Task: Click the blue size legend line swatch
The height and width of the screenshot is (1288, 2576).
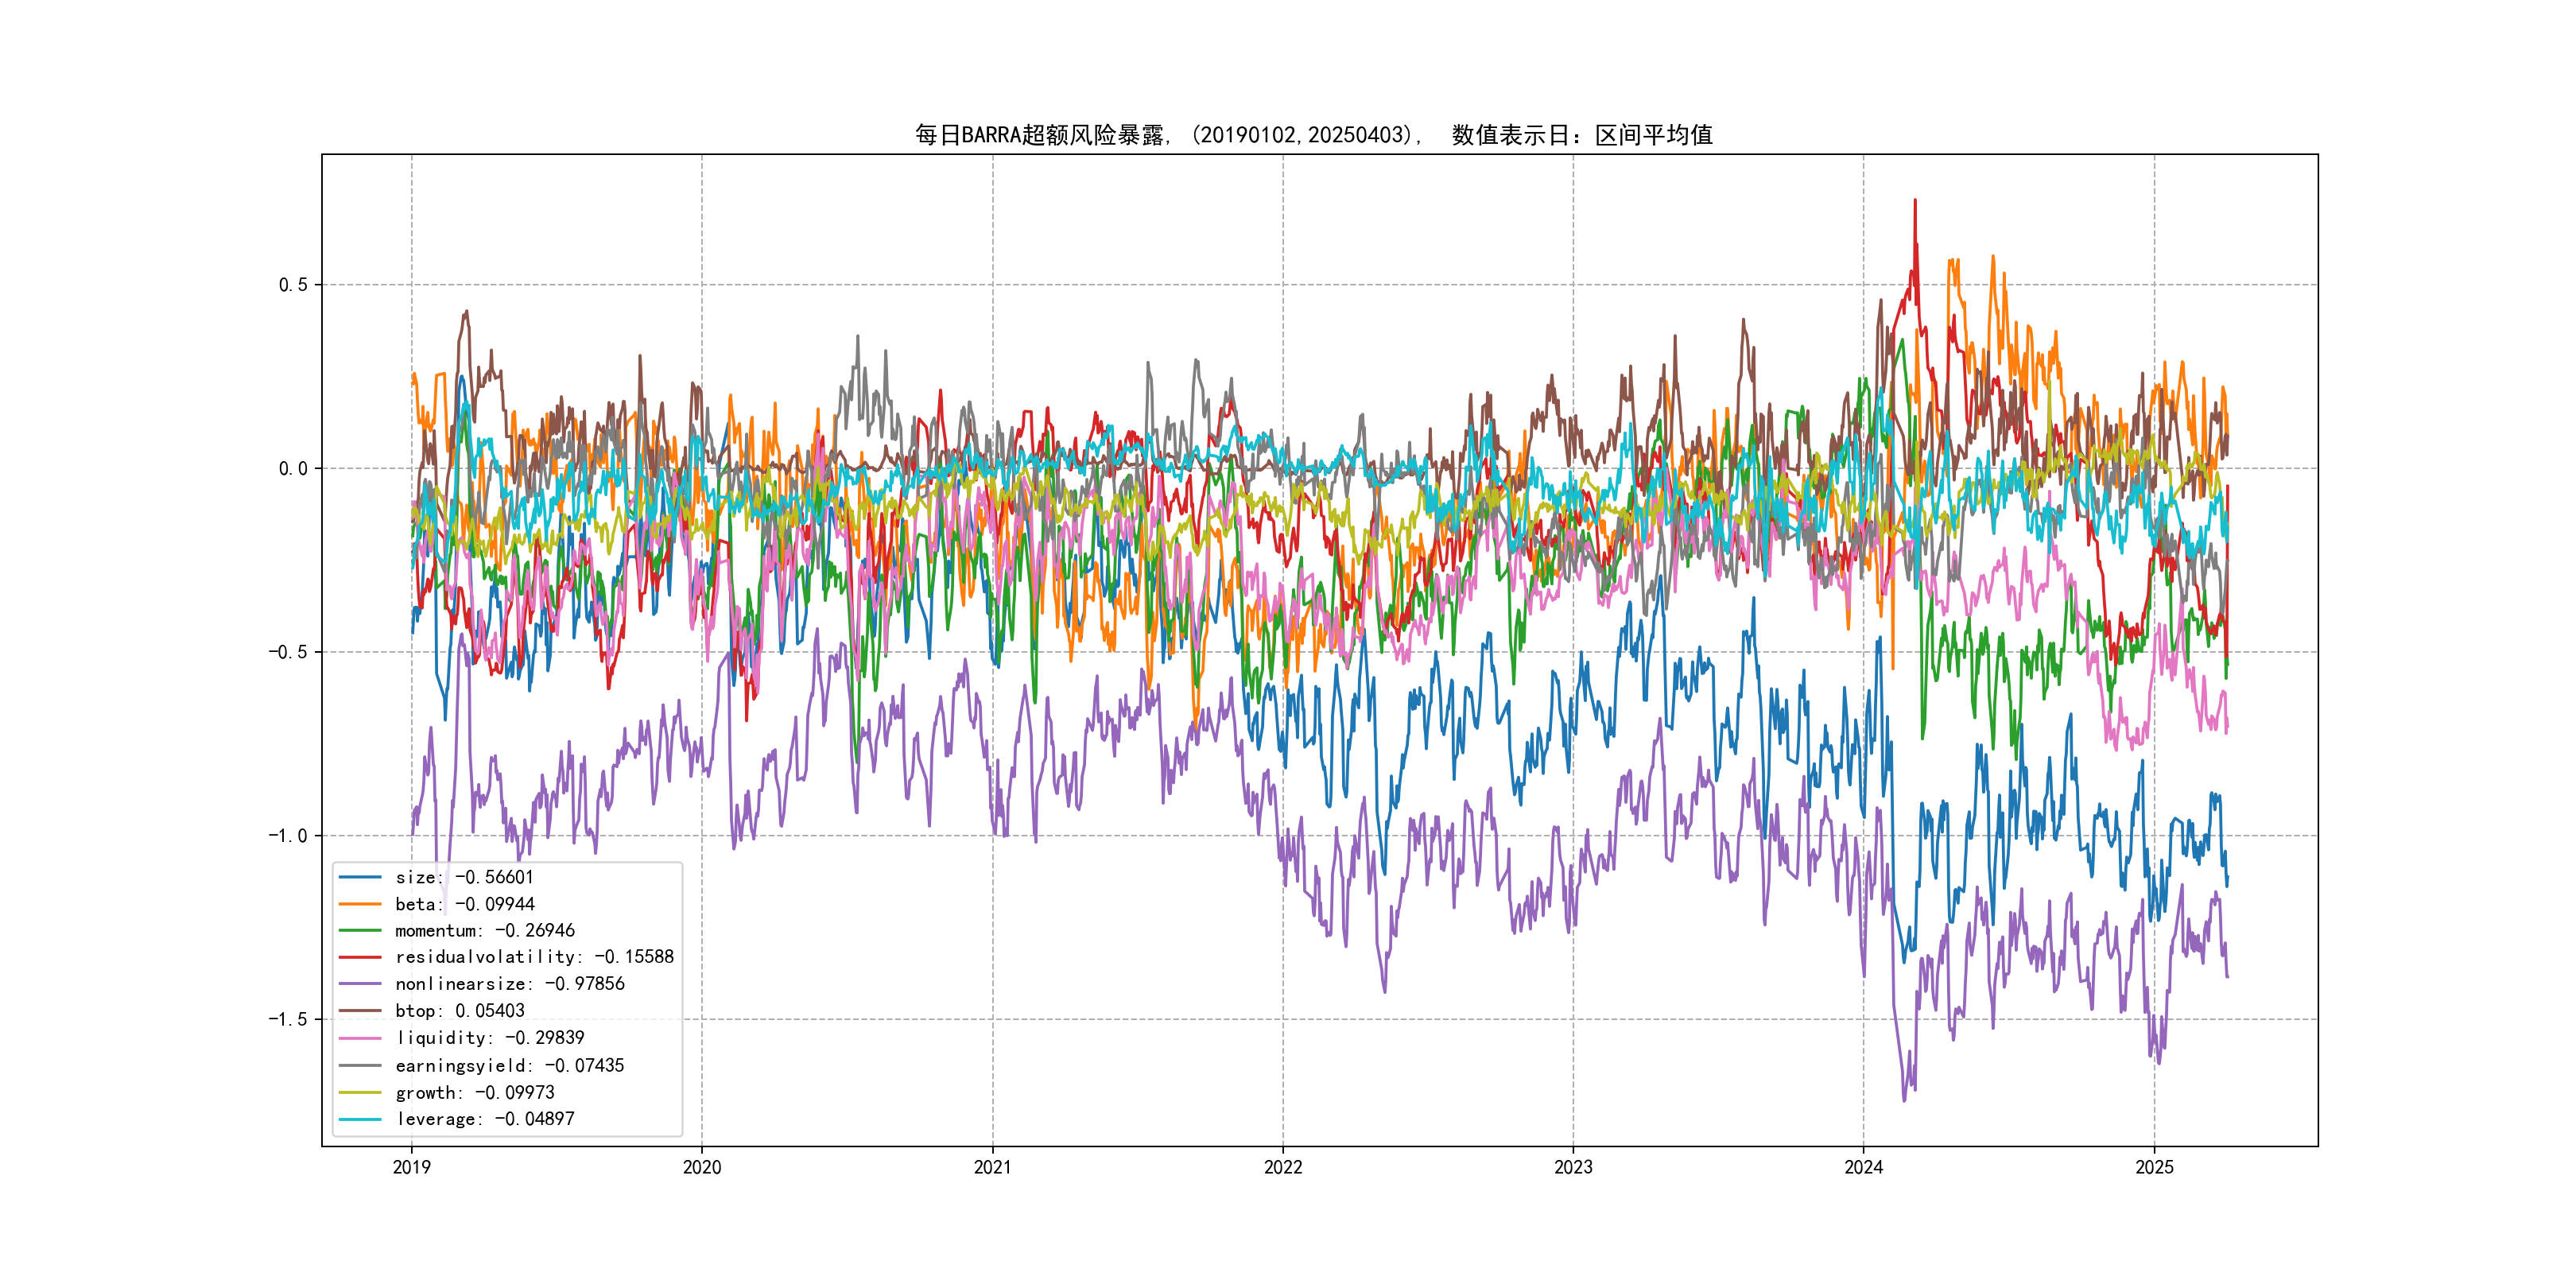Action: coord(360,877)
